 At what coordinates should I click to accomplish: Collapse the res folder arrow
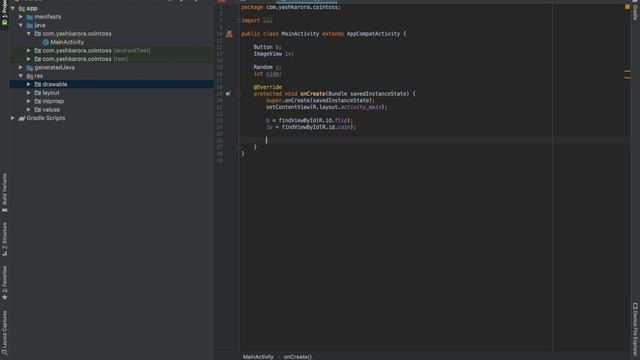coord(21,76)
